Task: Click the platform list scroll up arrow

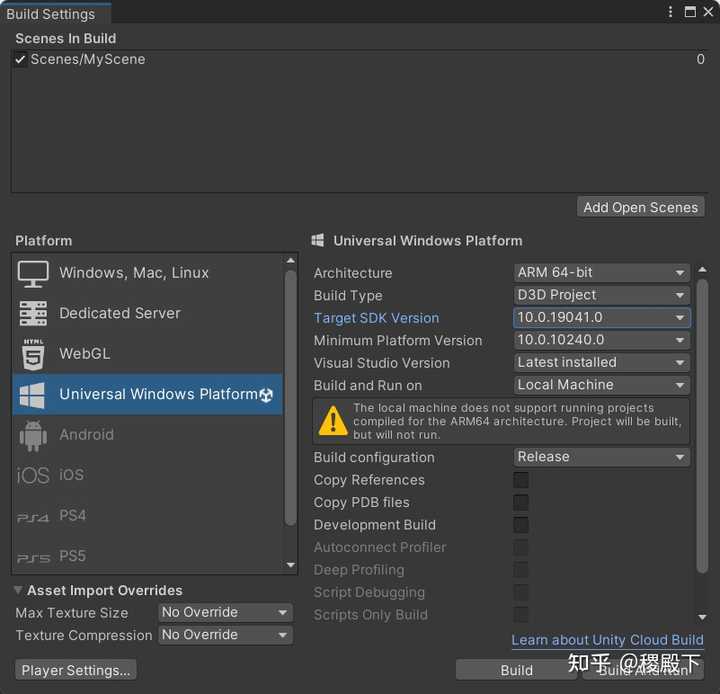Action: (x=290, y=261)
